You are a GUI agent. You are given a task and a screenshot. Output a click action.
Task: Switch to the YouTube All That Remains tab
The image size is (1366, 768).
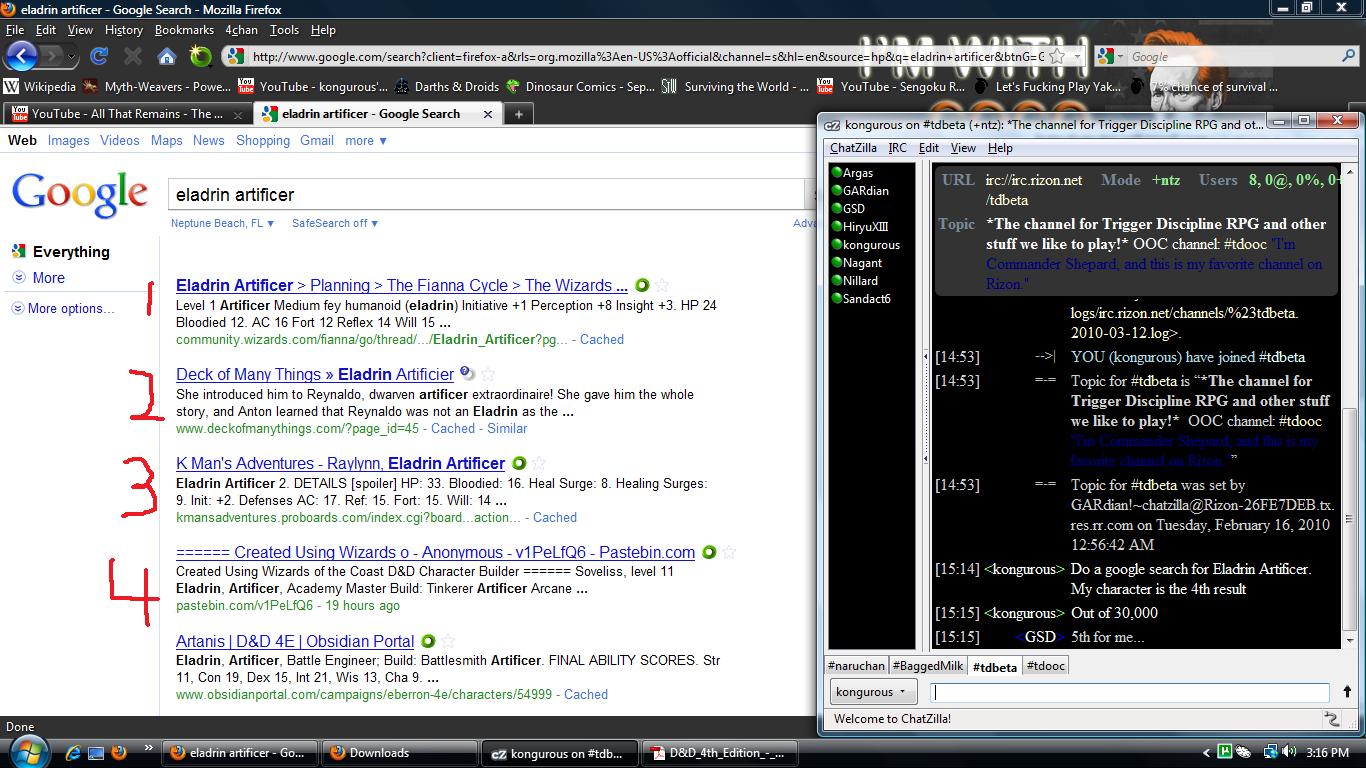(x=127, y=114)
